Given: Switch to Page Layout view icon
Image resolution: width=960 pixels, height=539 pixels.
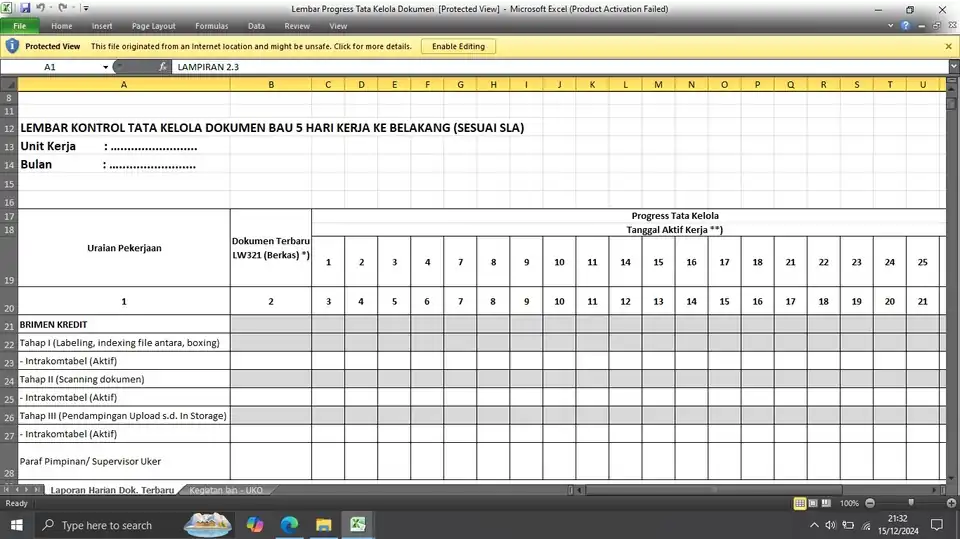Looking at the screenshot, I should 813,503.
